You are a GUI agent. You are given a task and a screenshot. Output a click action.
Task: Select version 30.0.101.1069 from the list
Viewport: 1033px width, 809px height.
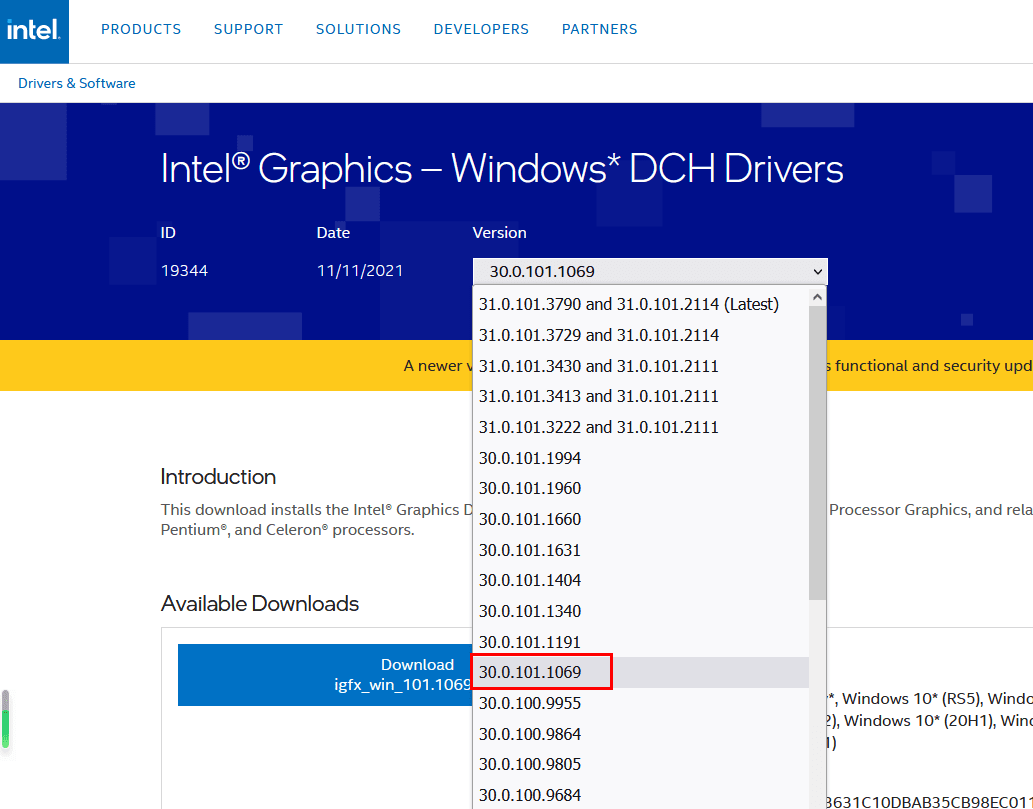click(x=542, y=672)
